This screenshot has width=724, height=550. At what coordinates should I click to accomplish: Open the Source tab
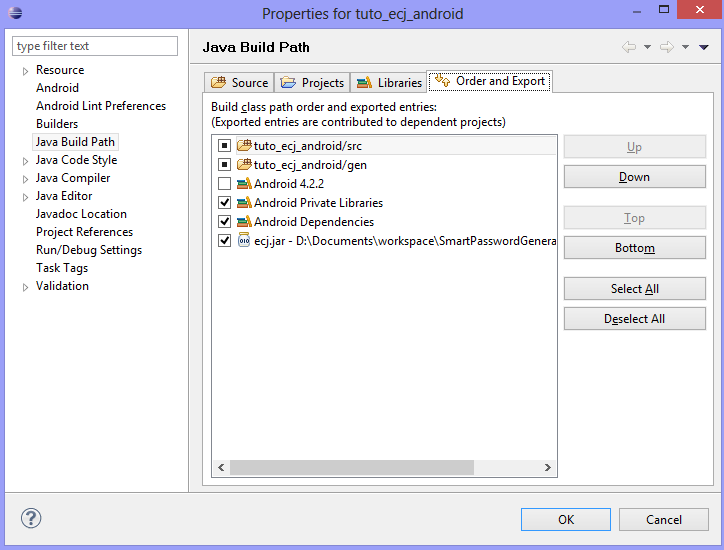(240, 83)
